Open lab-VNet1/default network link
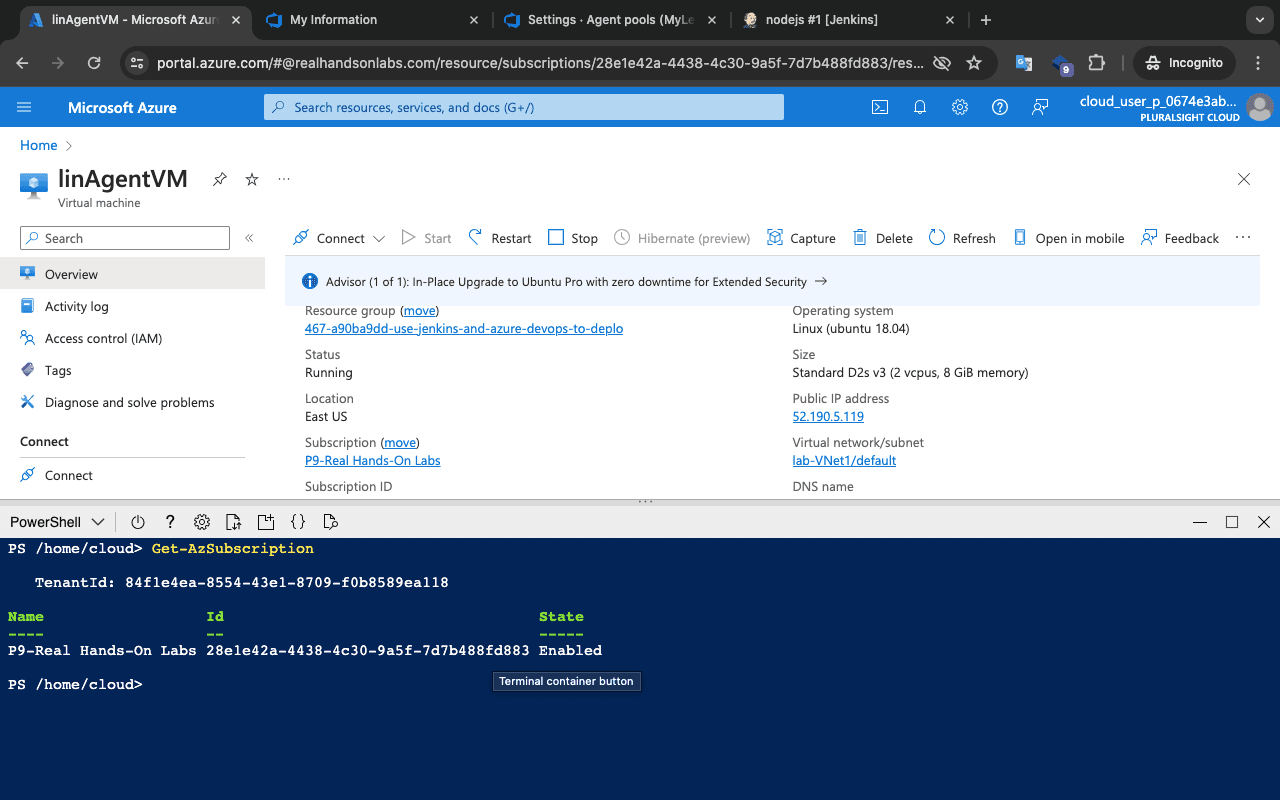 coord(844,460)
